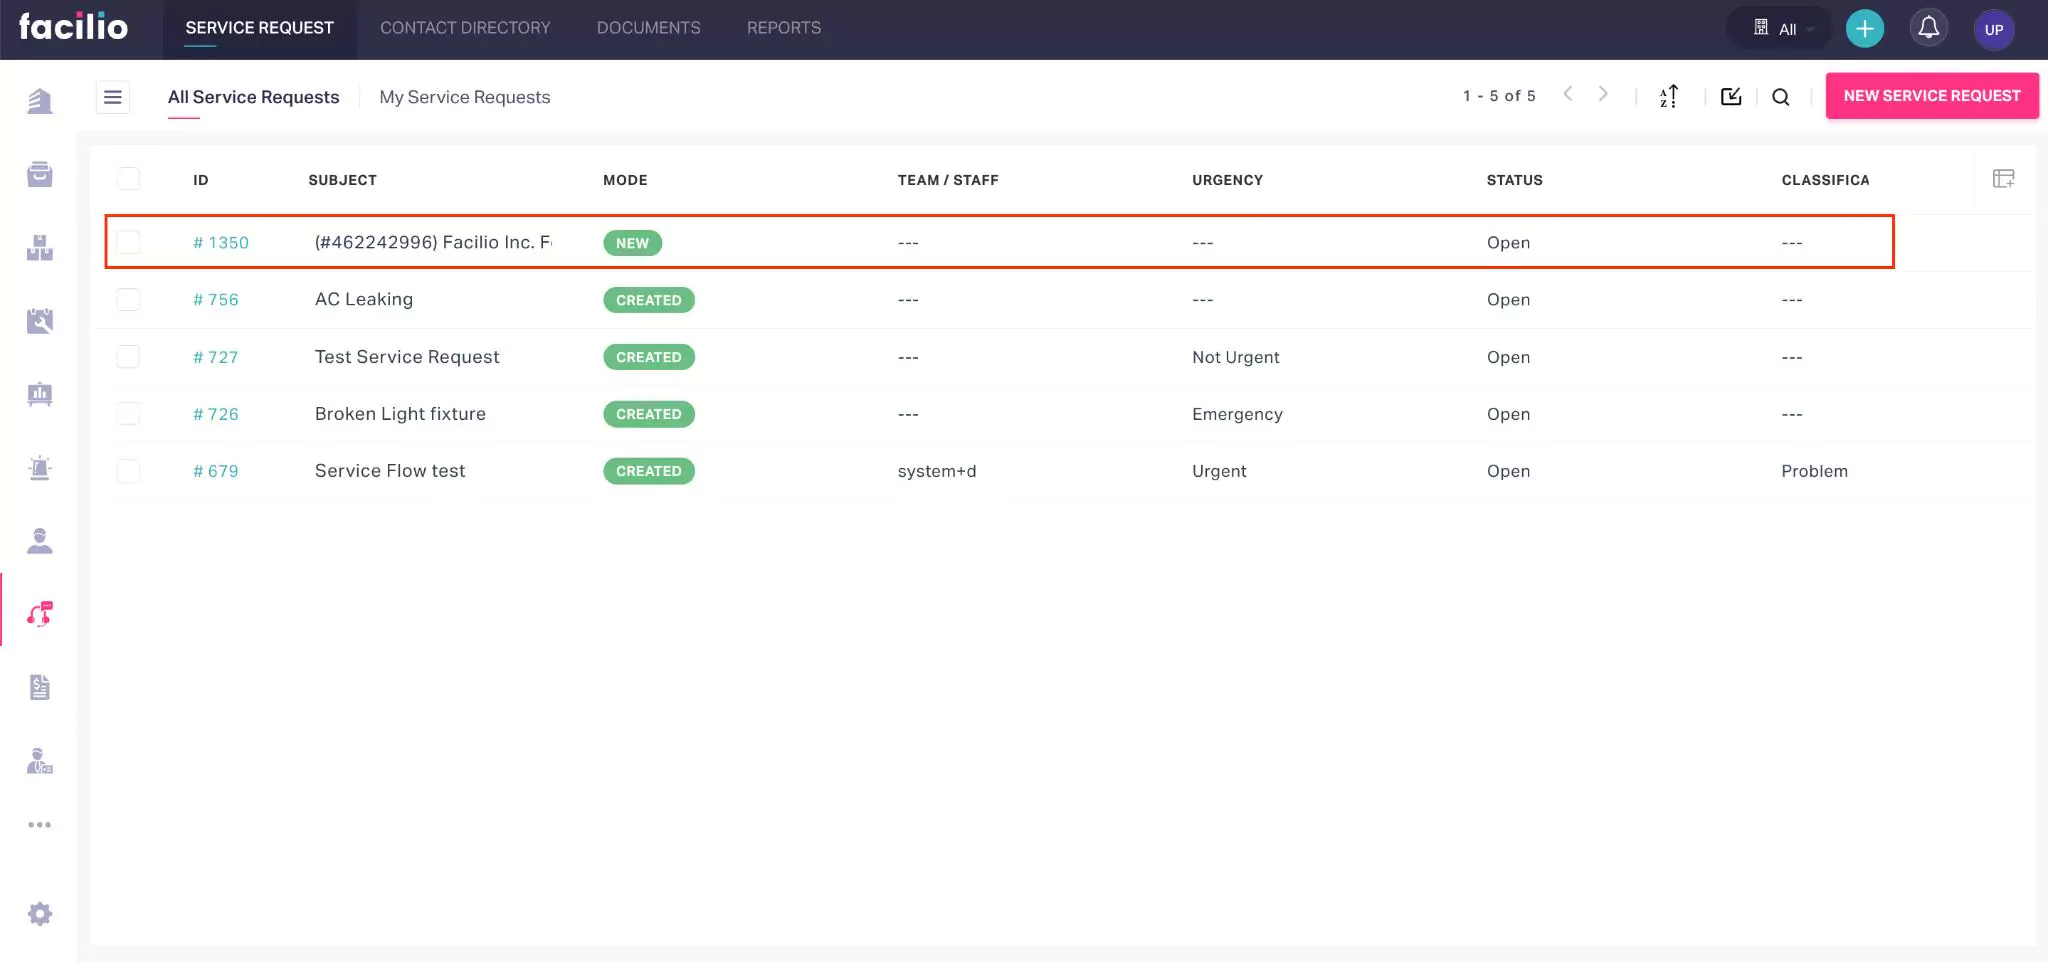Click the (#462242996) Facilio Inc. subject
Viewport: 2048px width, 962px height.
click(x=433, y=242)
